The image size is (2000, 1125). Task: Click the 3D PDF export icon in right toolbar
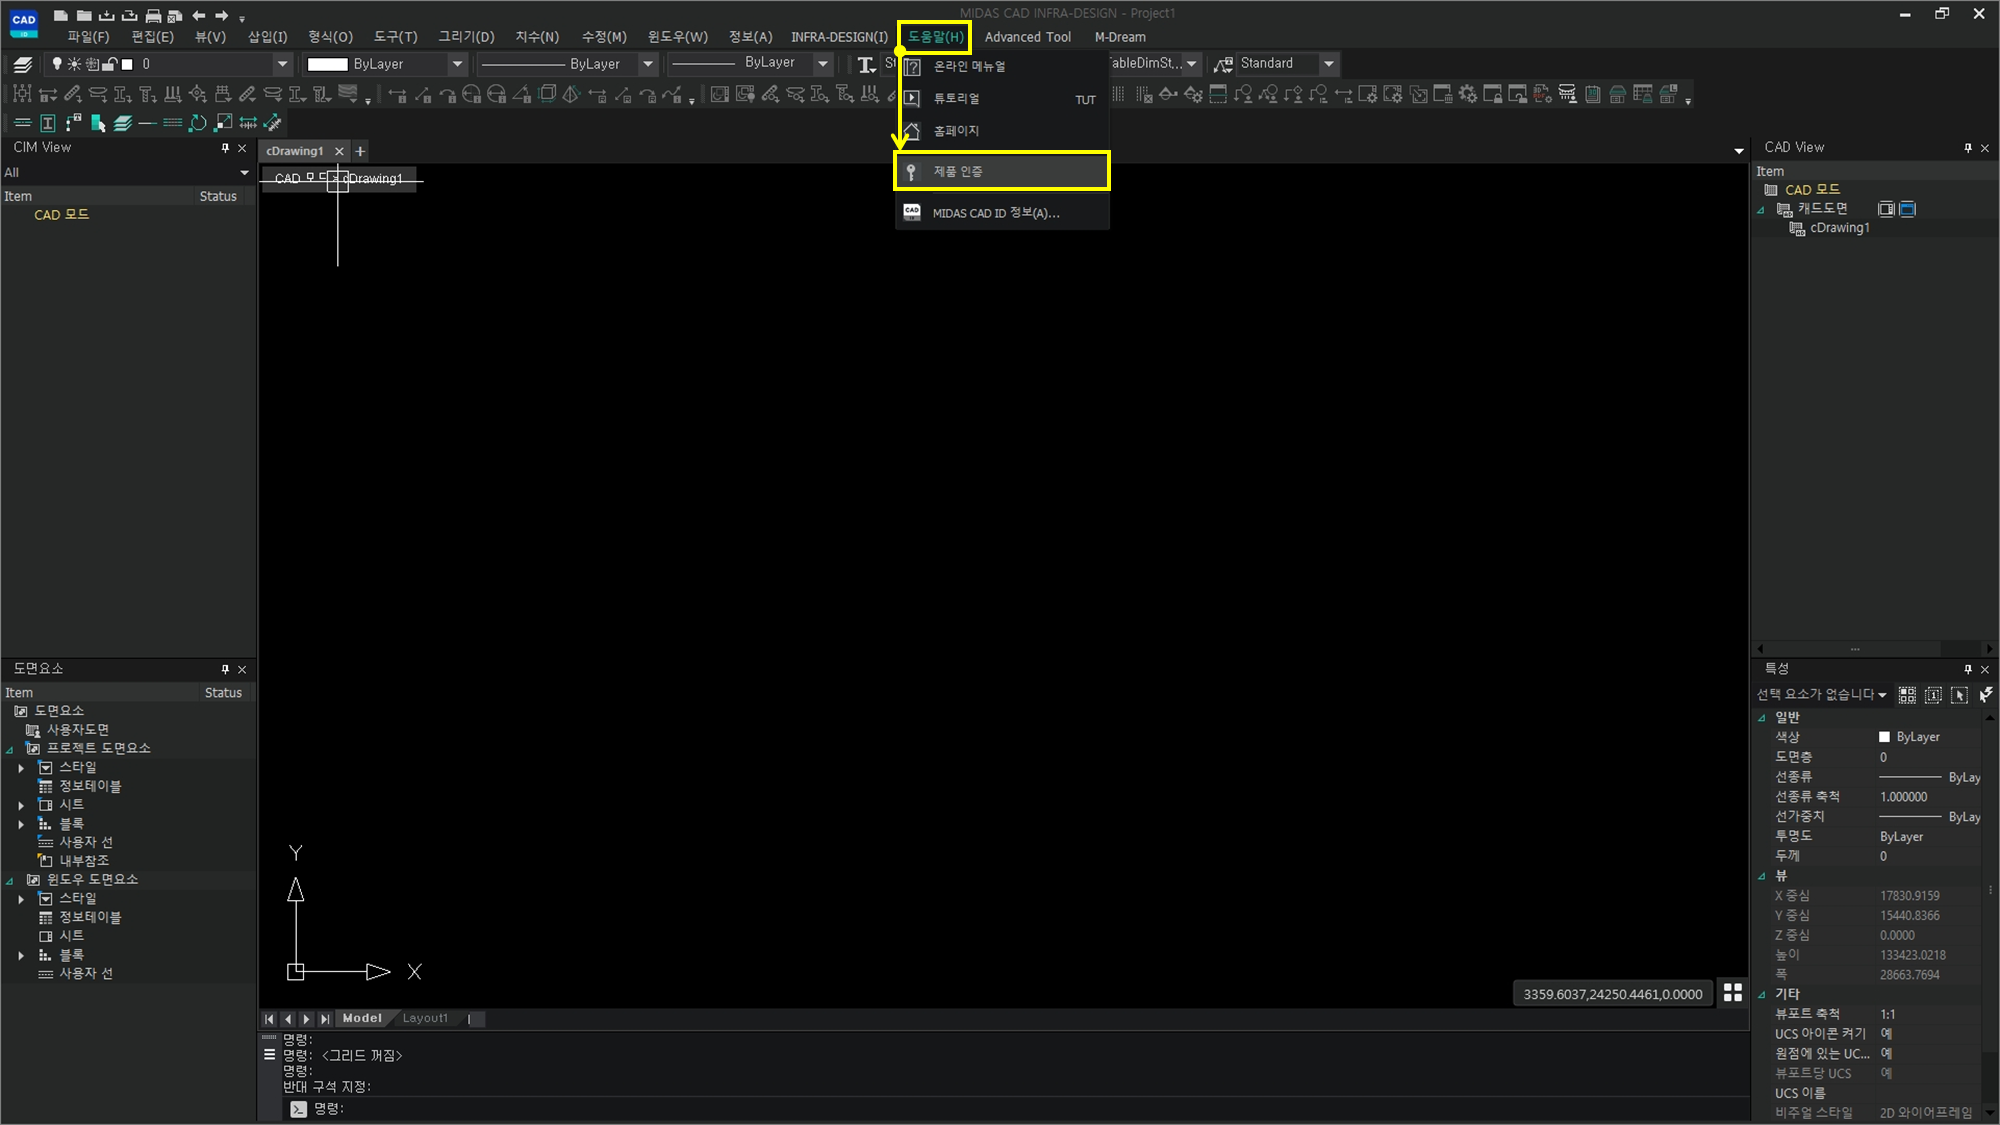1543,94
